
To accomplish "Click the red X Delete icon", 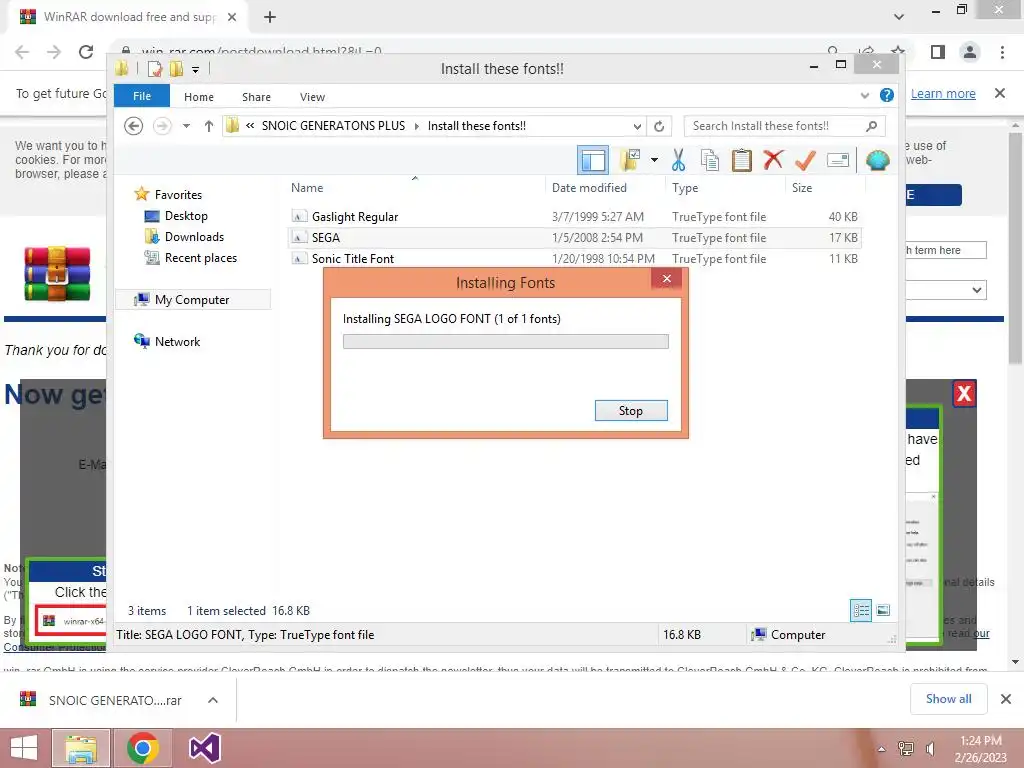I will [773, 160].
